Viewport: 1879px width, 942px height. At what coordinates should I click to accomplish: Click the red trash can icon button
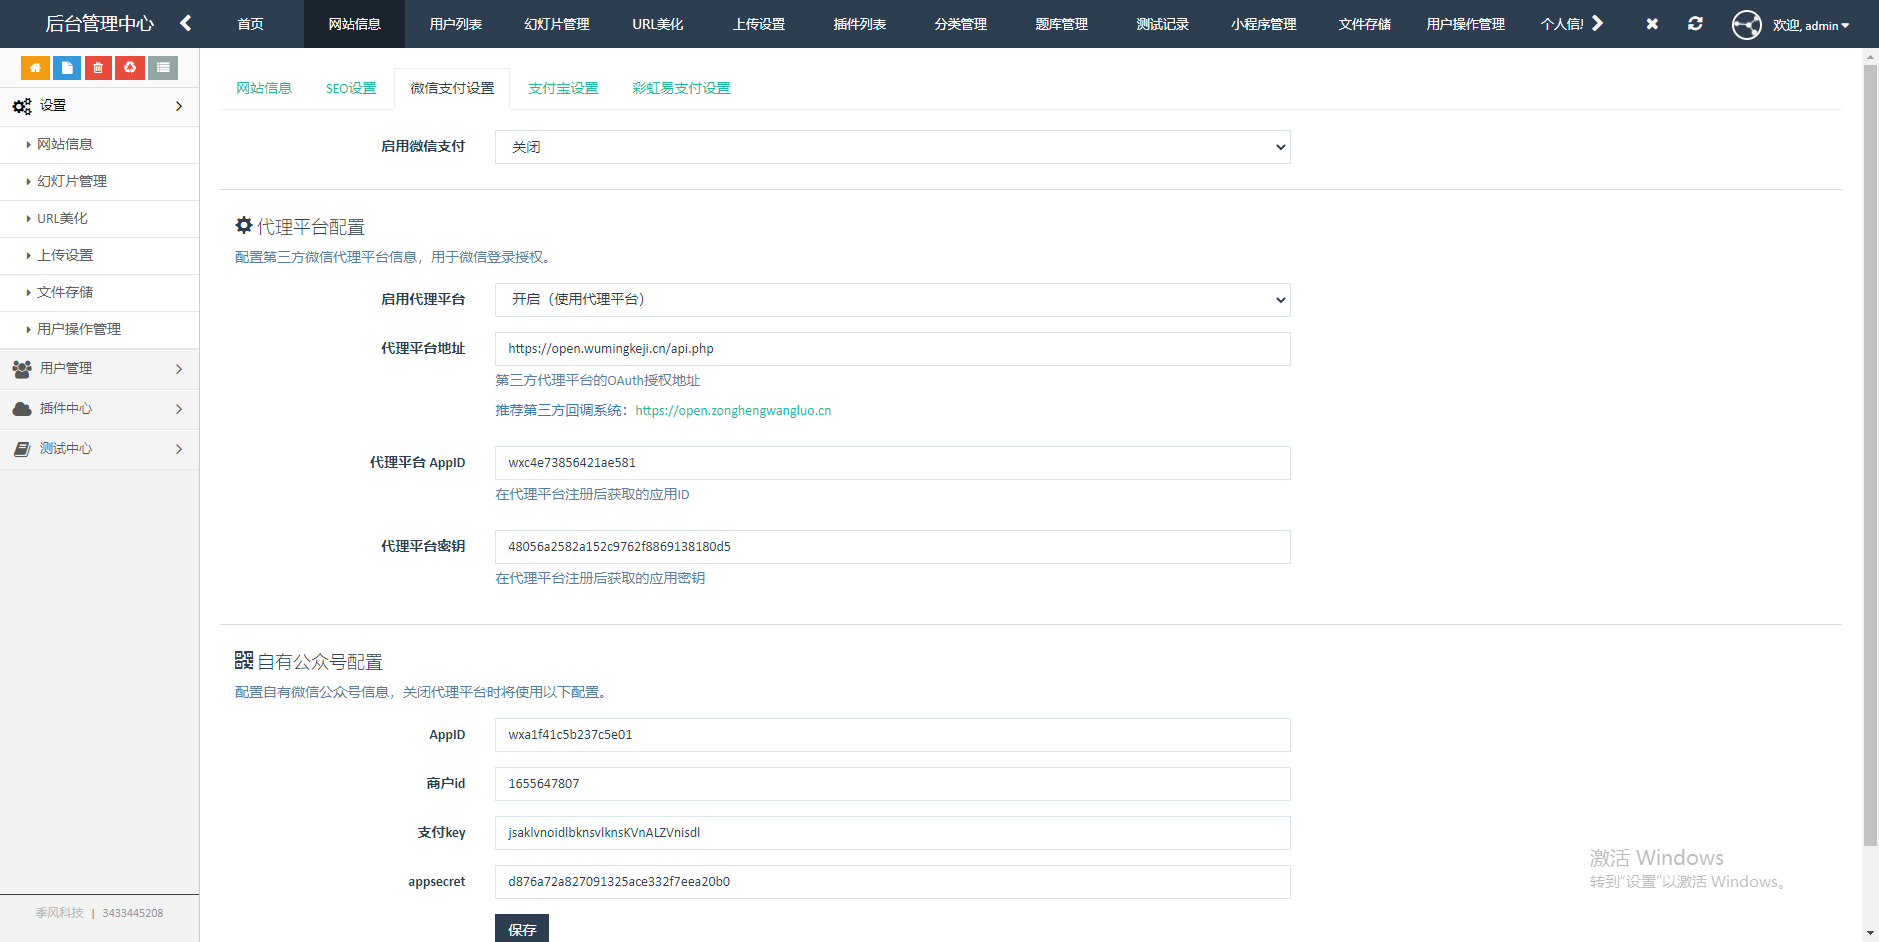98,68
